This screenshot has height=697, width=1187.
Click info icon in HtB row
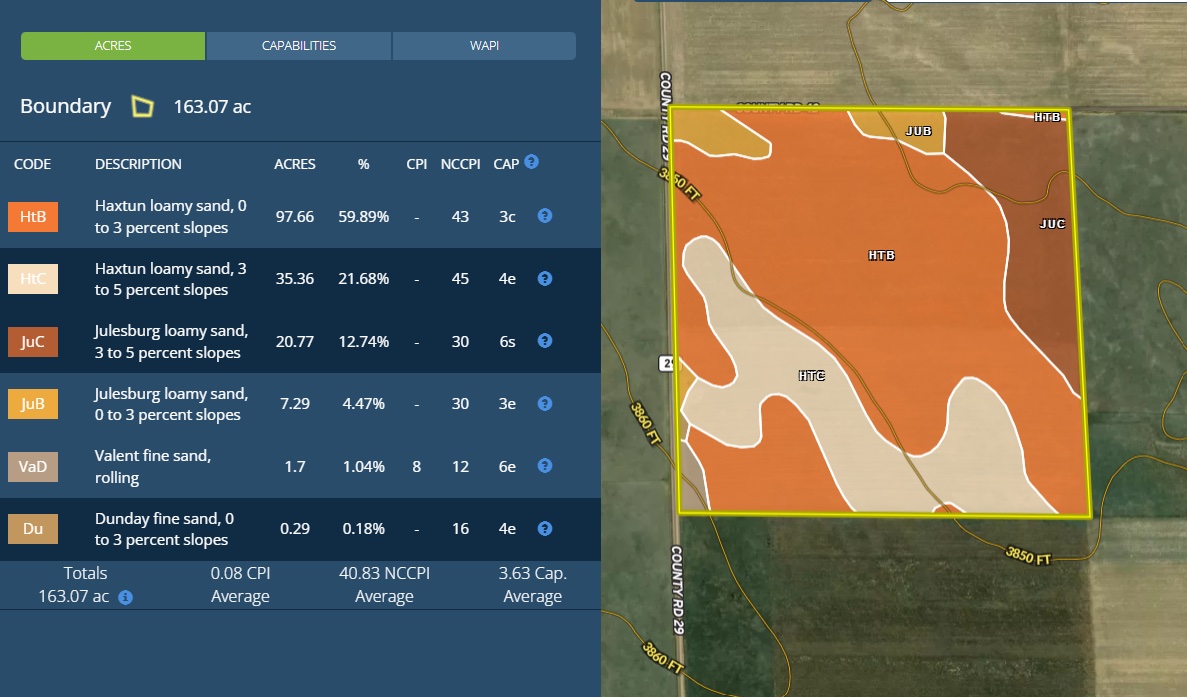point(545,216)
